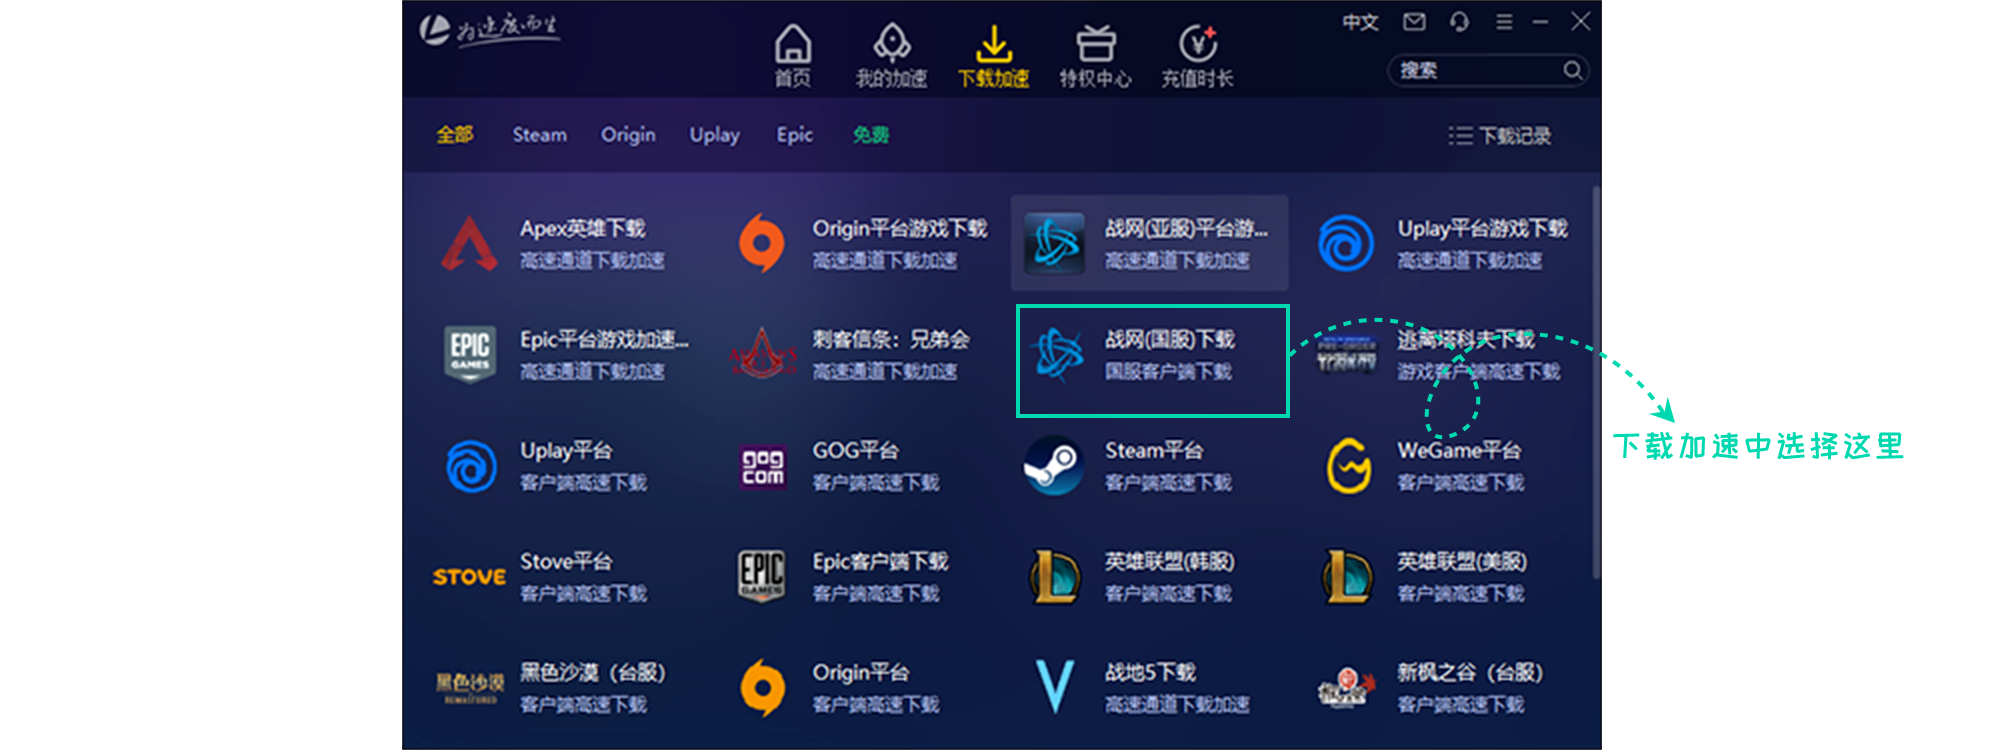Open 下载记录 download history
Viewport: 2000px width, 750px height.
pos(1500,136)
